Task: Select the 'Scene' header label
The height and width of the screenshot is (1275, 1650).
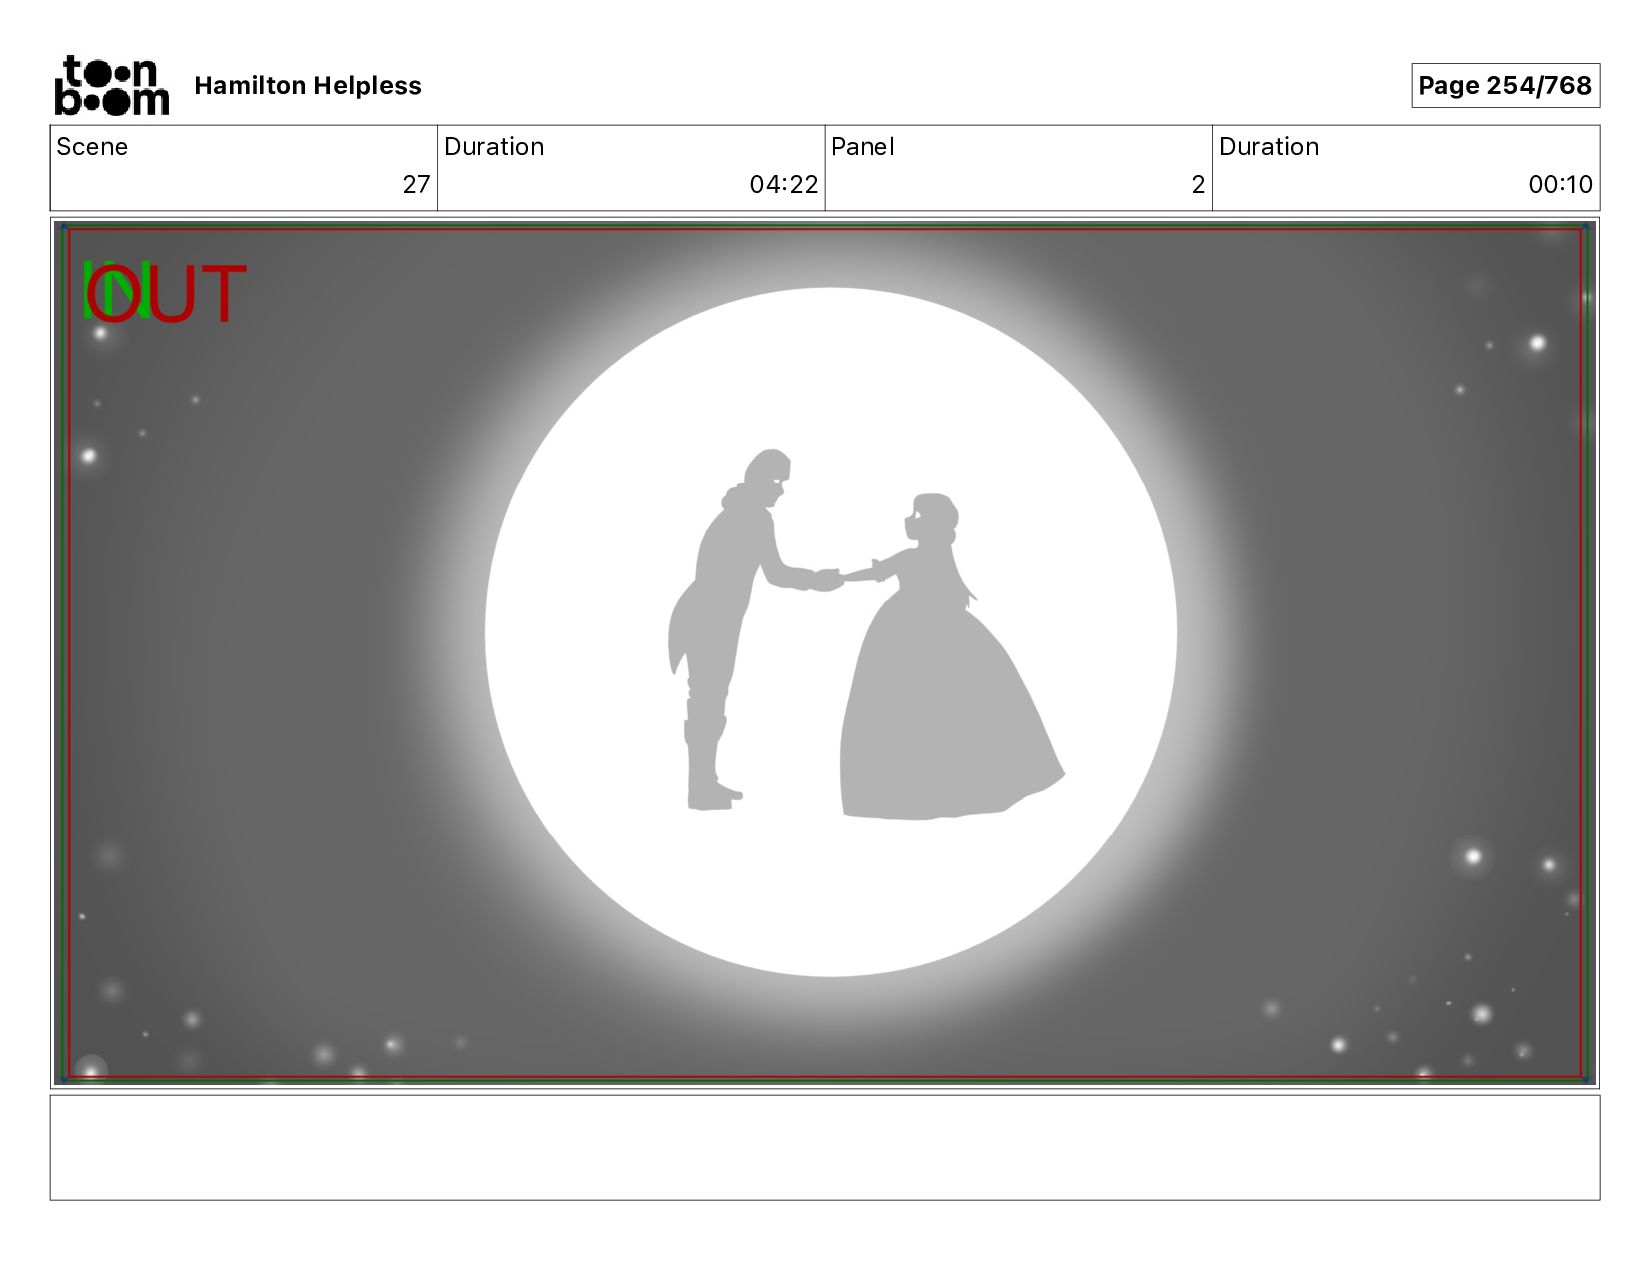Action: [x=92, y=147]
